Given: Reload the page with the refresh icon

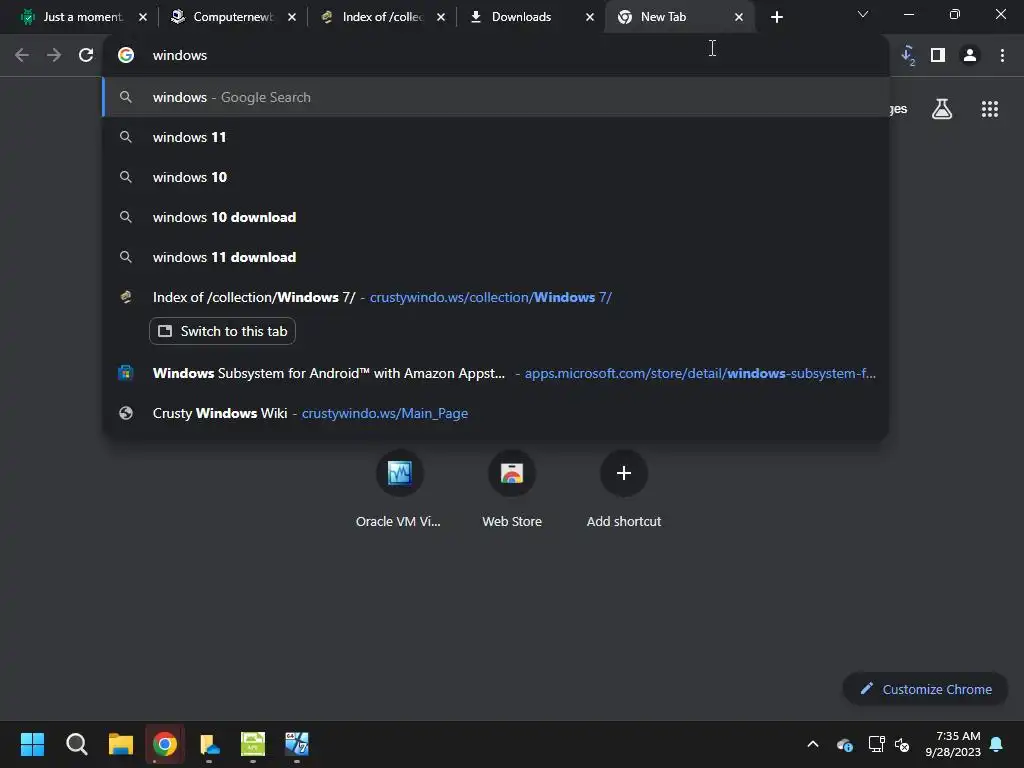Looking at the screenshot, I should (x=86, y=56).
